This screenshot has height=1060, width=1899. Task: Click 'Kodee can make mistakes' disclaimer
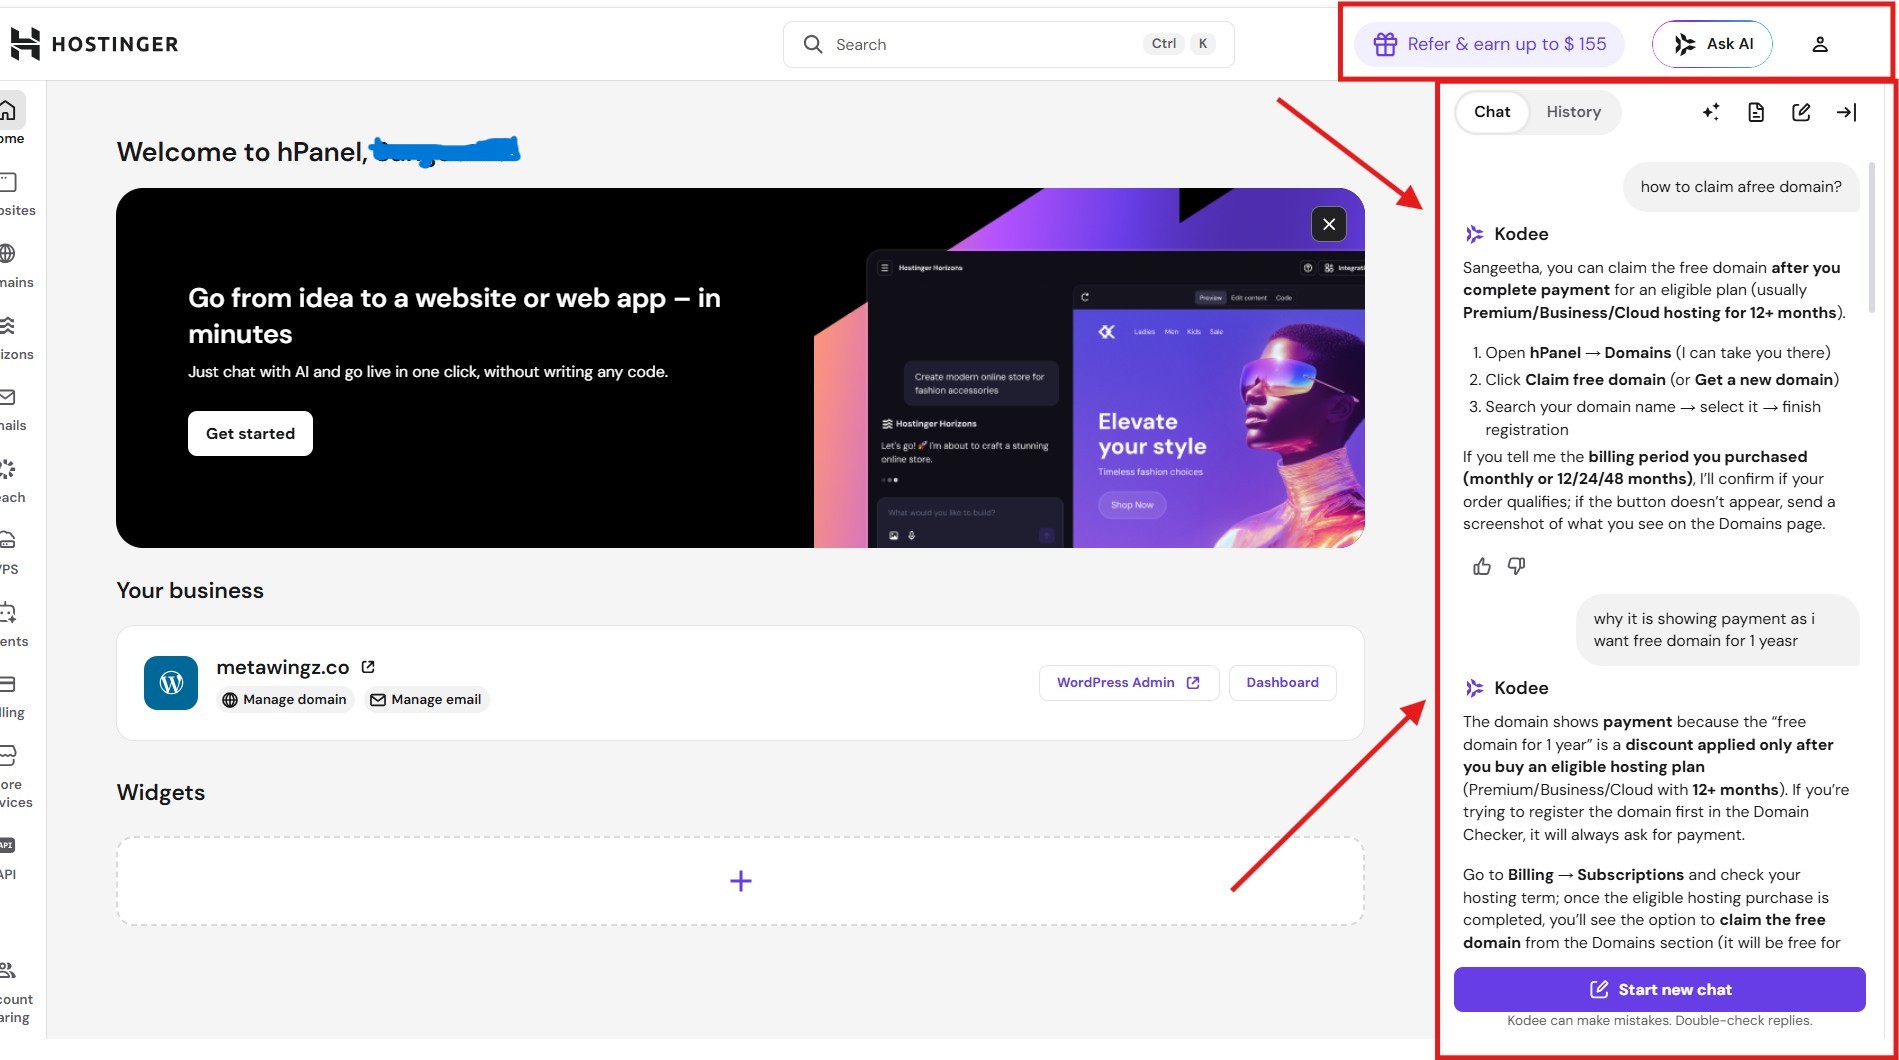pyautogui.click(x=1659, y=1021)
